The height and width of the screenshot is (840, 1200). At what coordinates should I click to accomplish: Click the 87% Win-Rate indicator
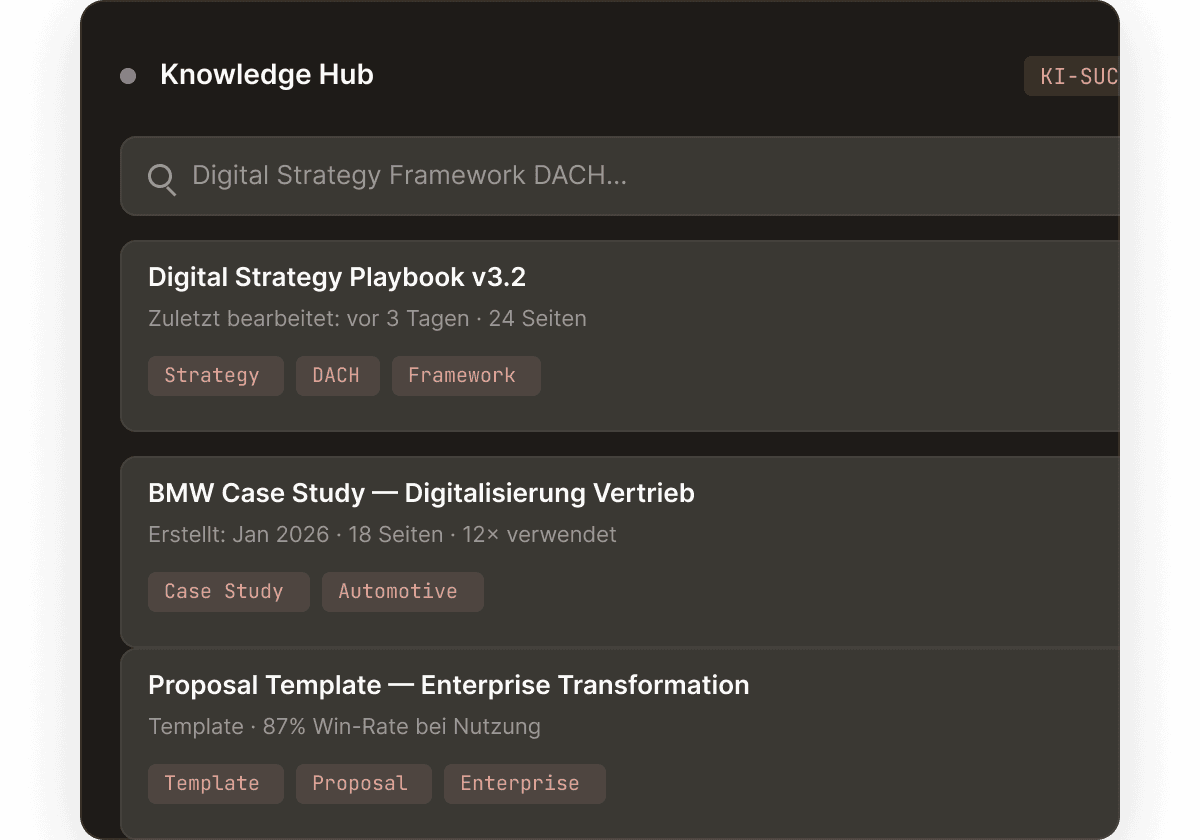[x=344, y=726]
